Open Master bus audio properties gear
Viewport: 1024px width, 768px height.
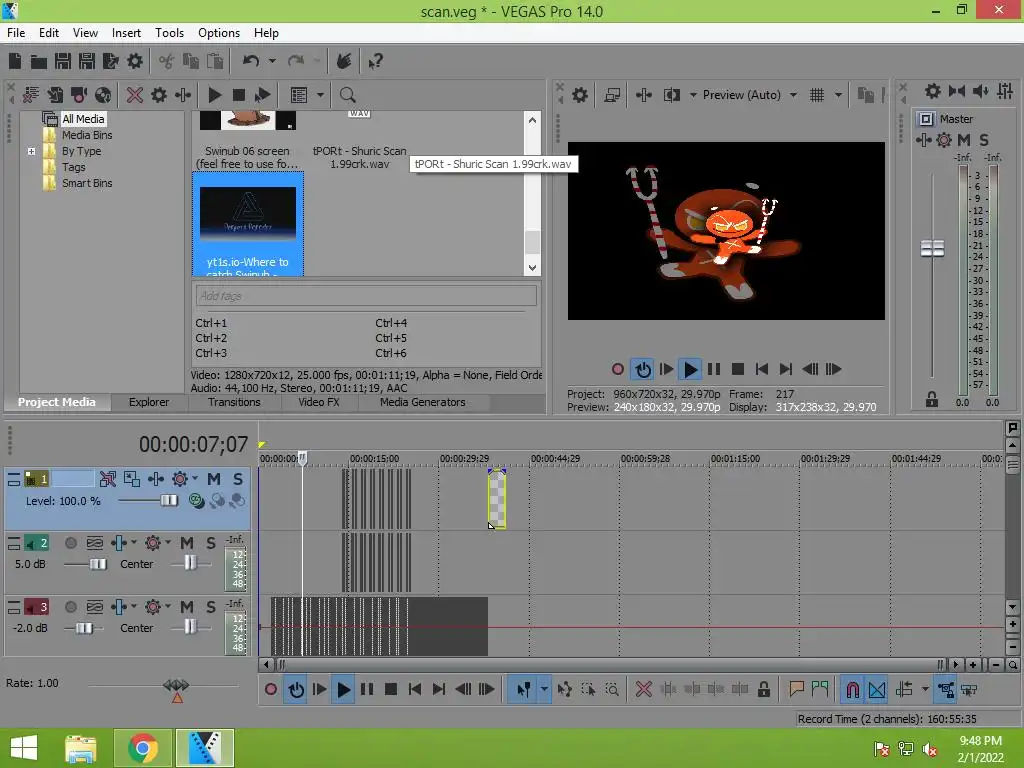tap(933, 91)
